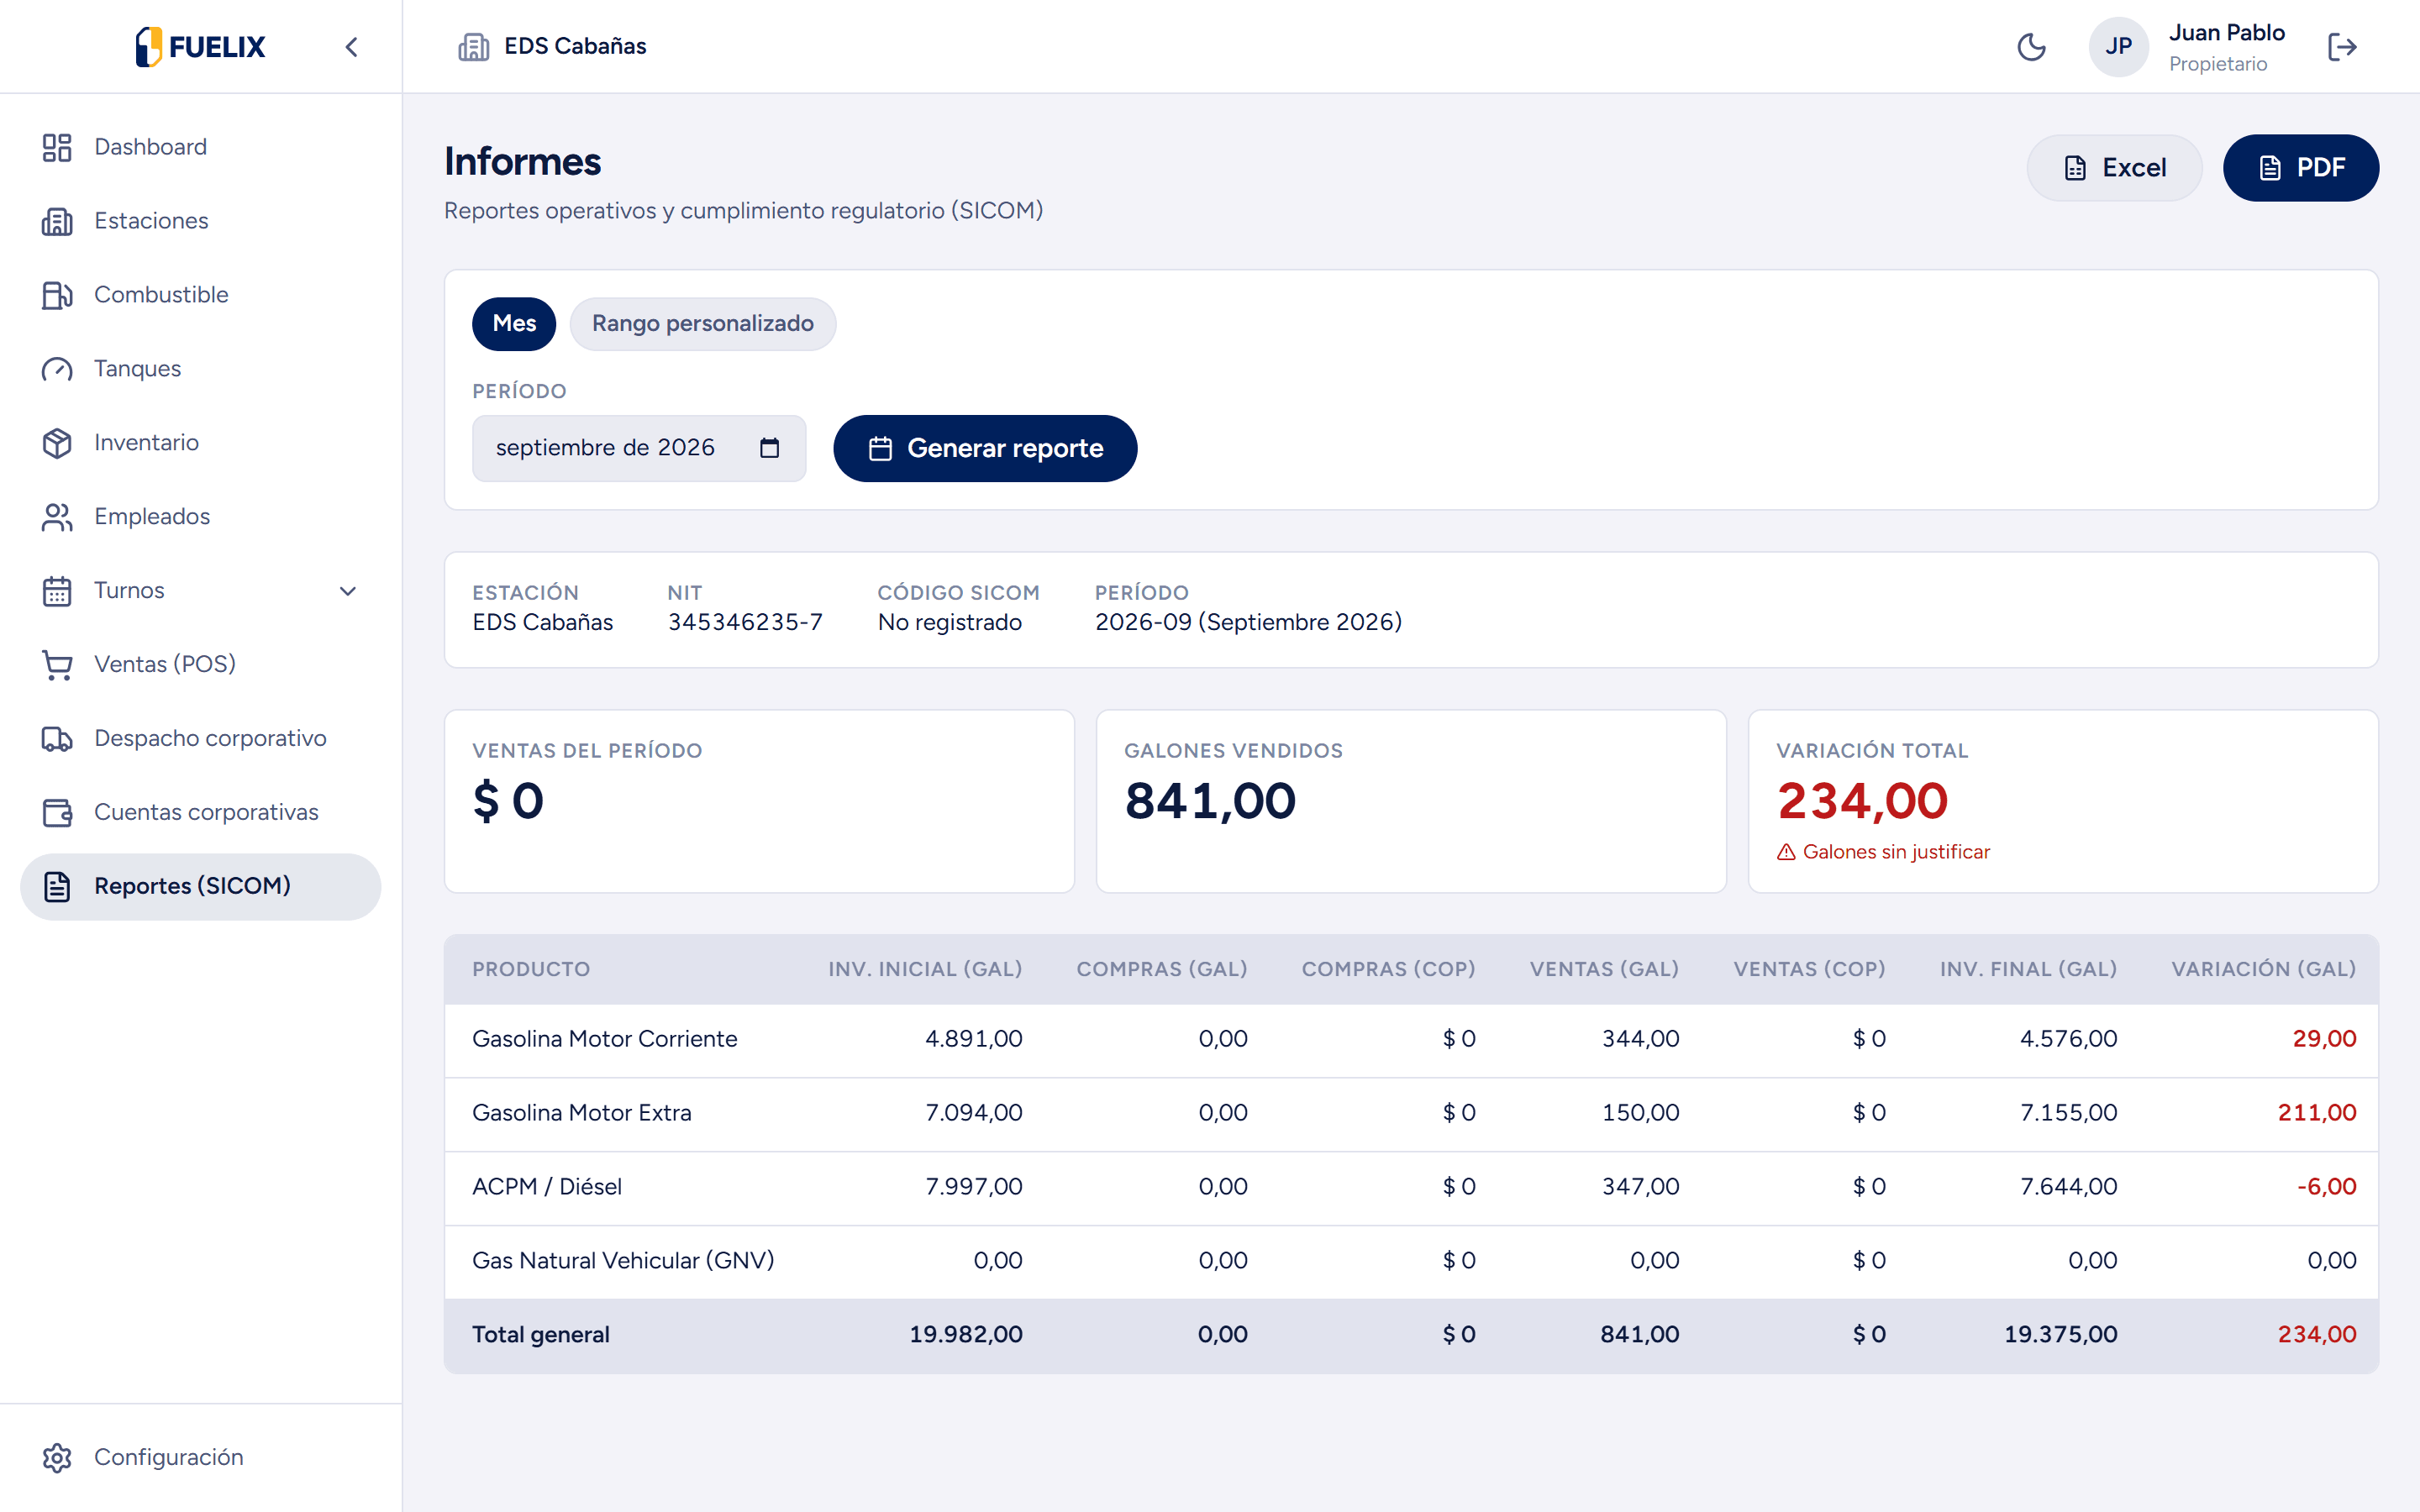Image resolution: width=2420 pixels, height=1512 pixels.
Task: Expand the Turnos submenu chevron
Action: [348, 591]
